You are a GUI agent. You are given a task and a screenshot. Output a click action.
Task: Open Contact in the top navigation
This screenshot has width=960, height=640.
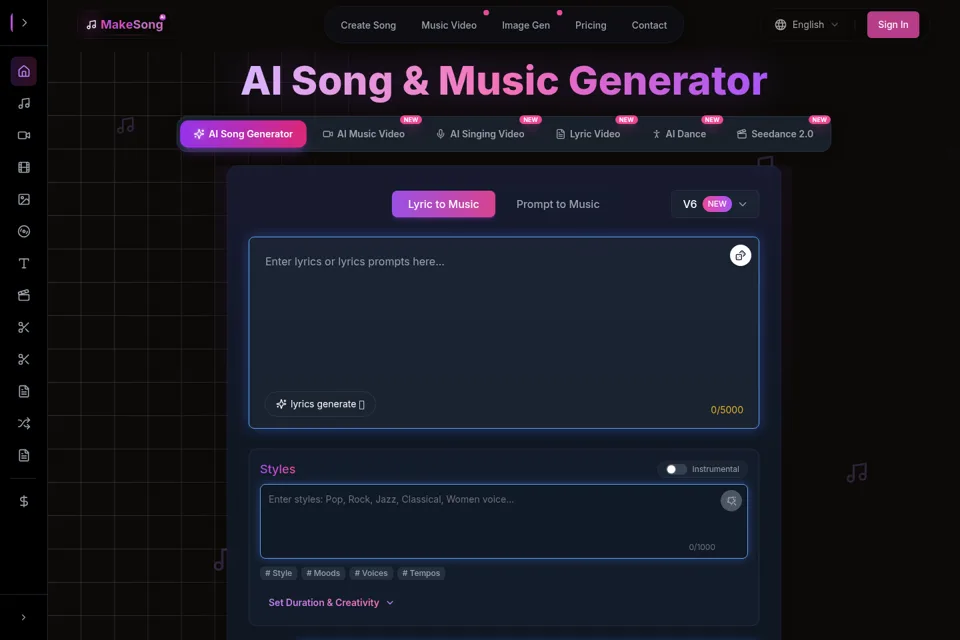pos(649,25)
